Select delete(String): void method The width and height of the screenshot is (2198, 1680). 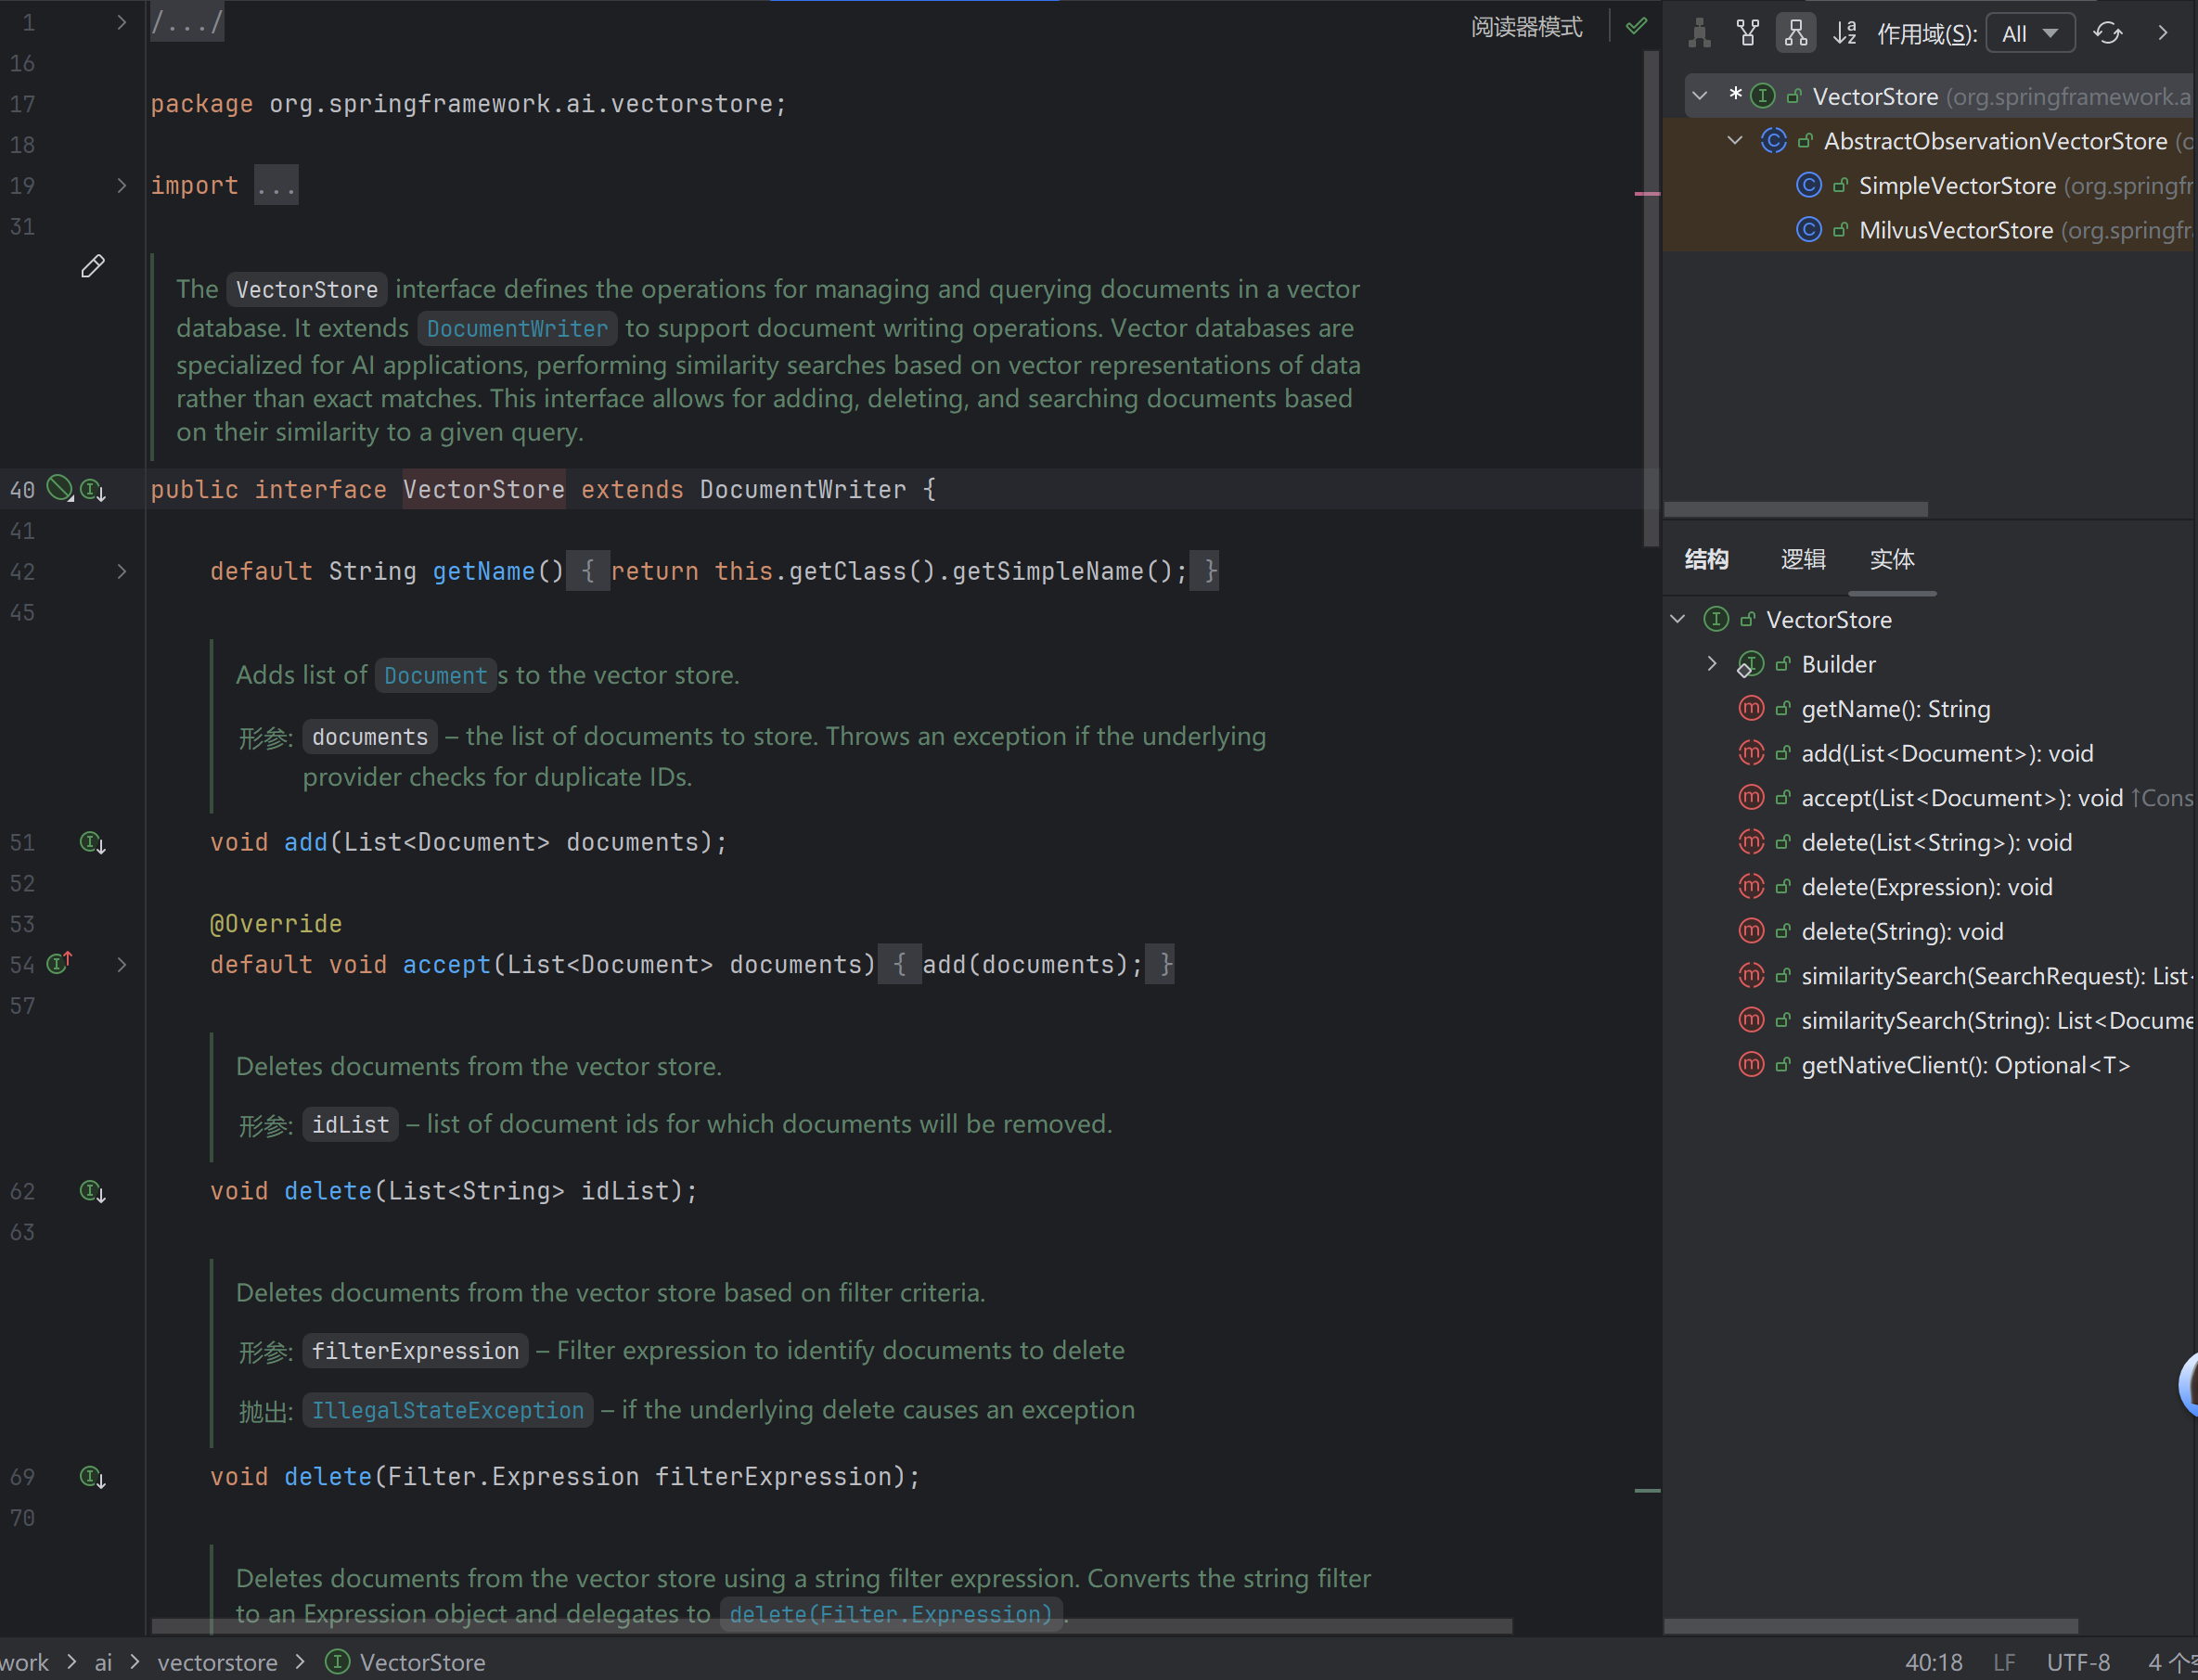tap(1902, 932)
